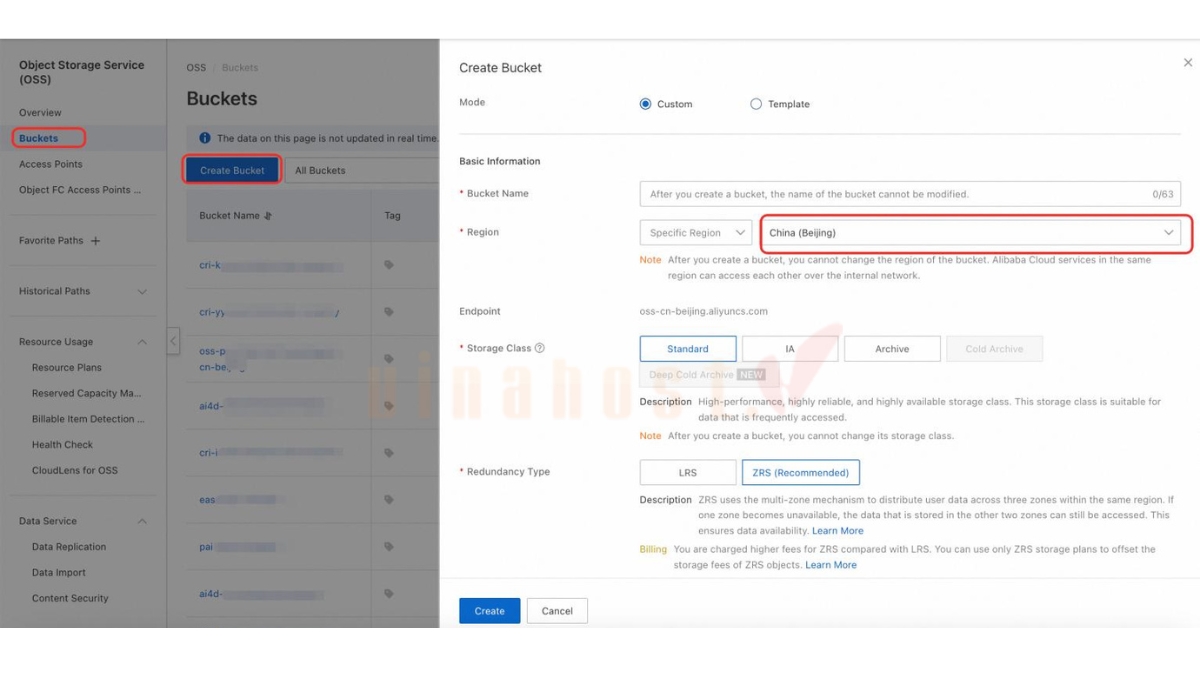
Task: Open Object FC Access Points in sidebar
Action: pos(80,190)
